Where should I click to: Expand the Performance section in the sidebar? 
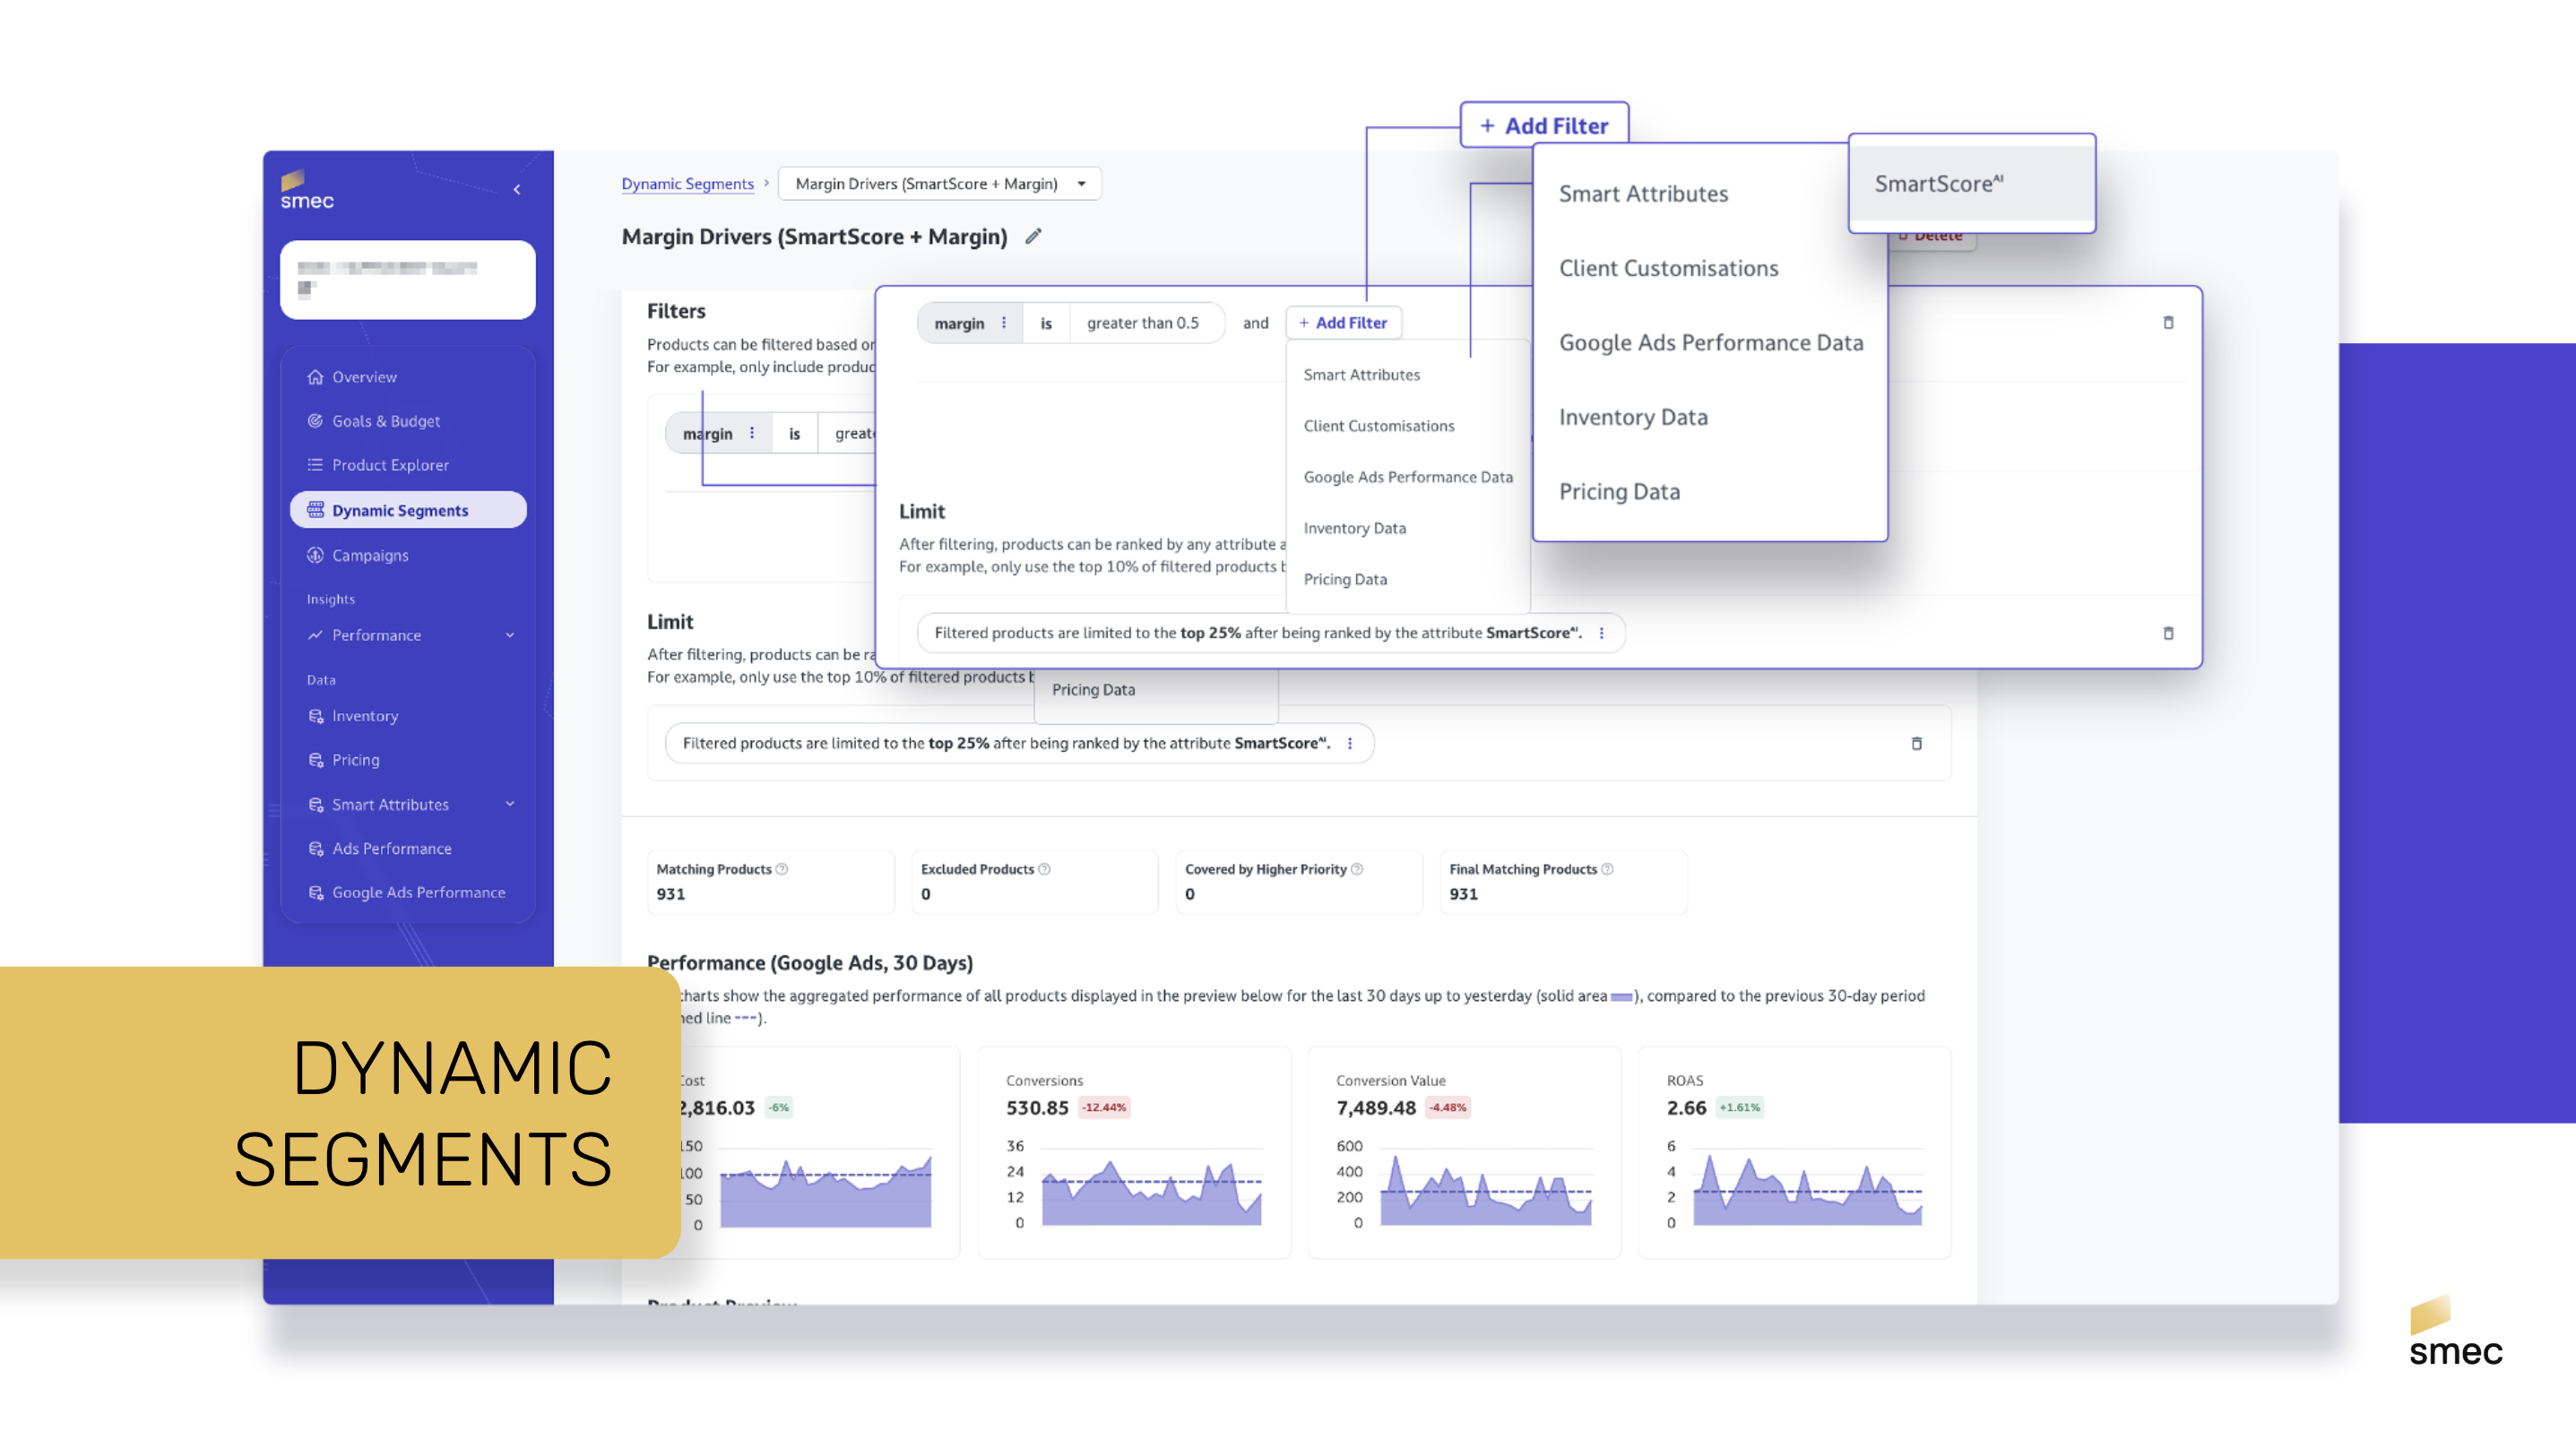510,635
